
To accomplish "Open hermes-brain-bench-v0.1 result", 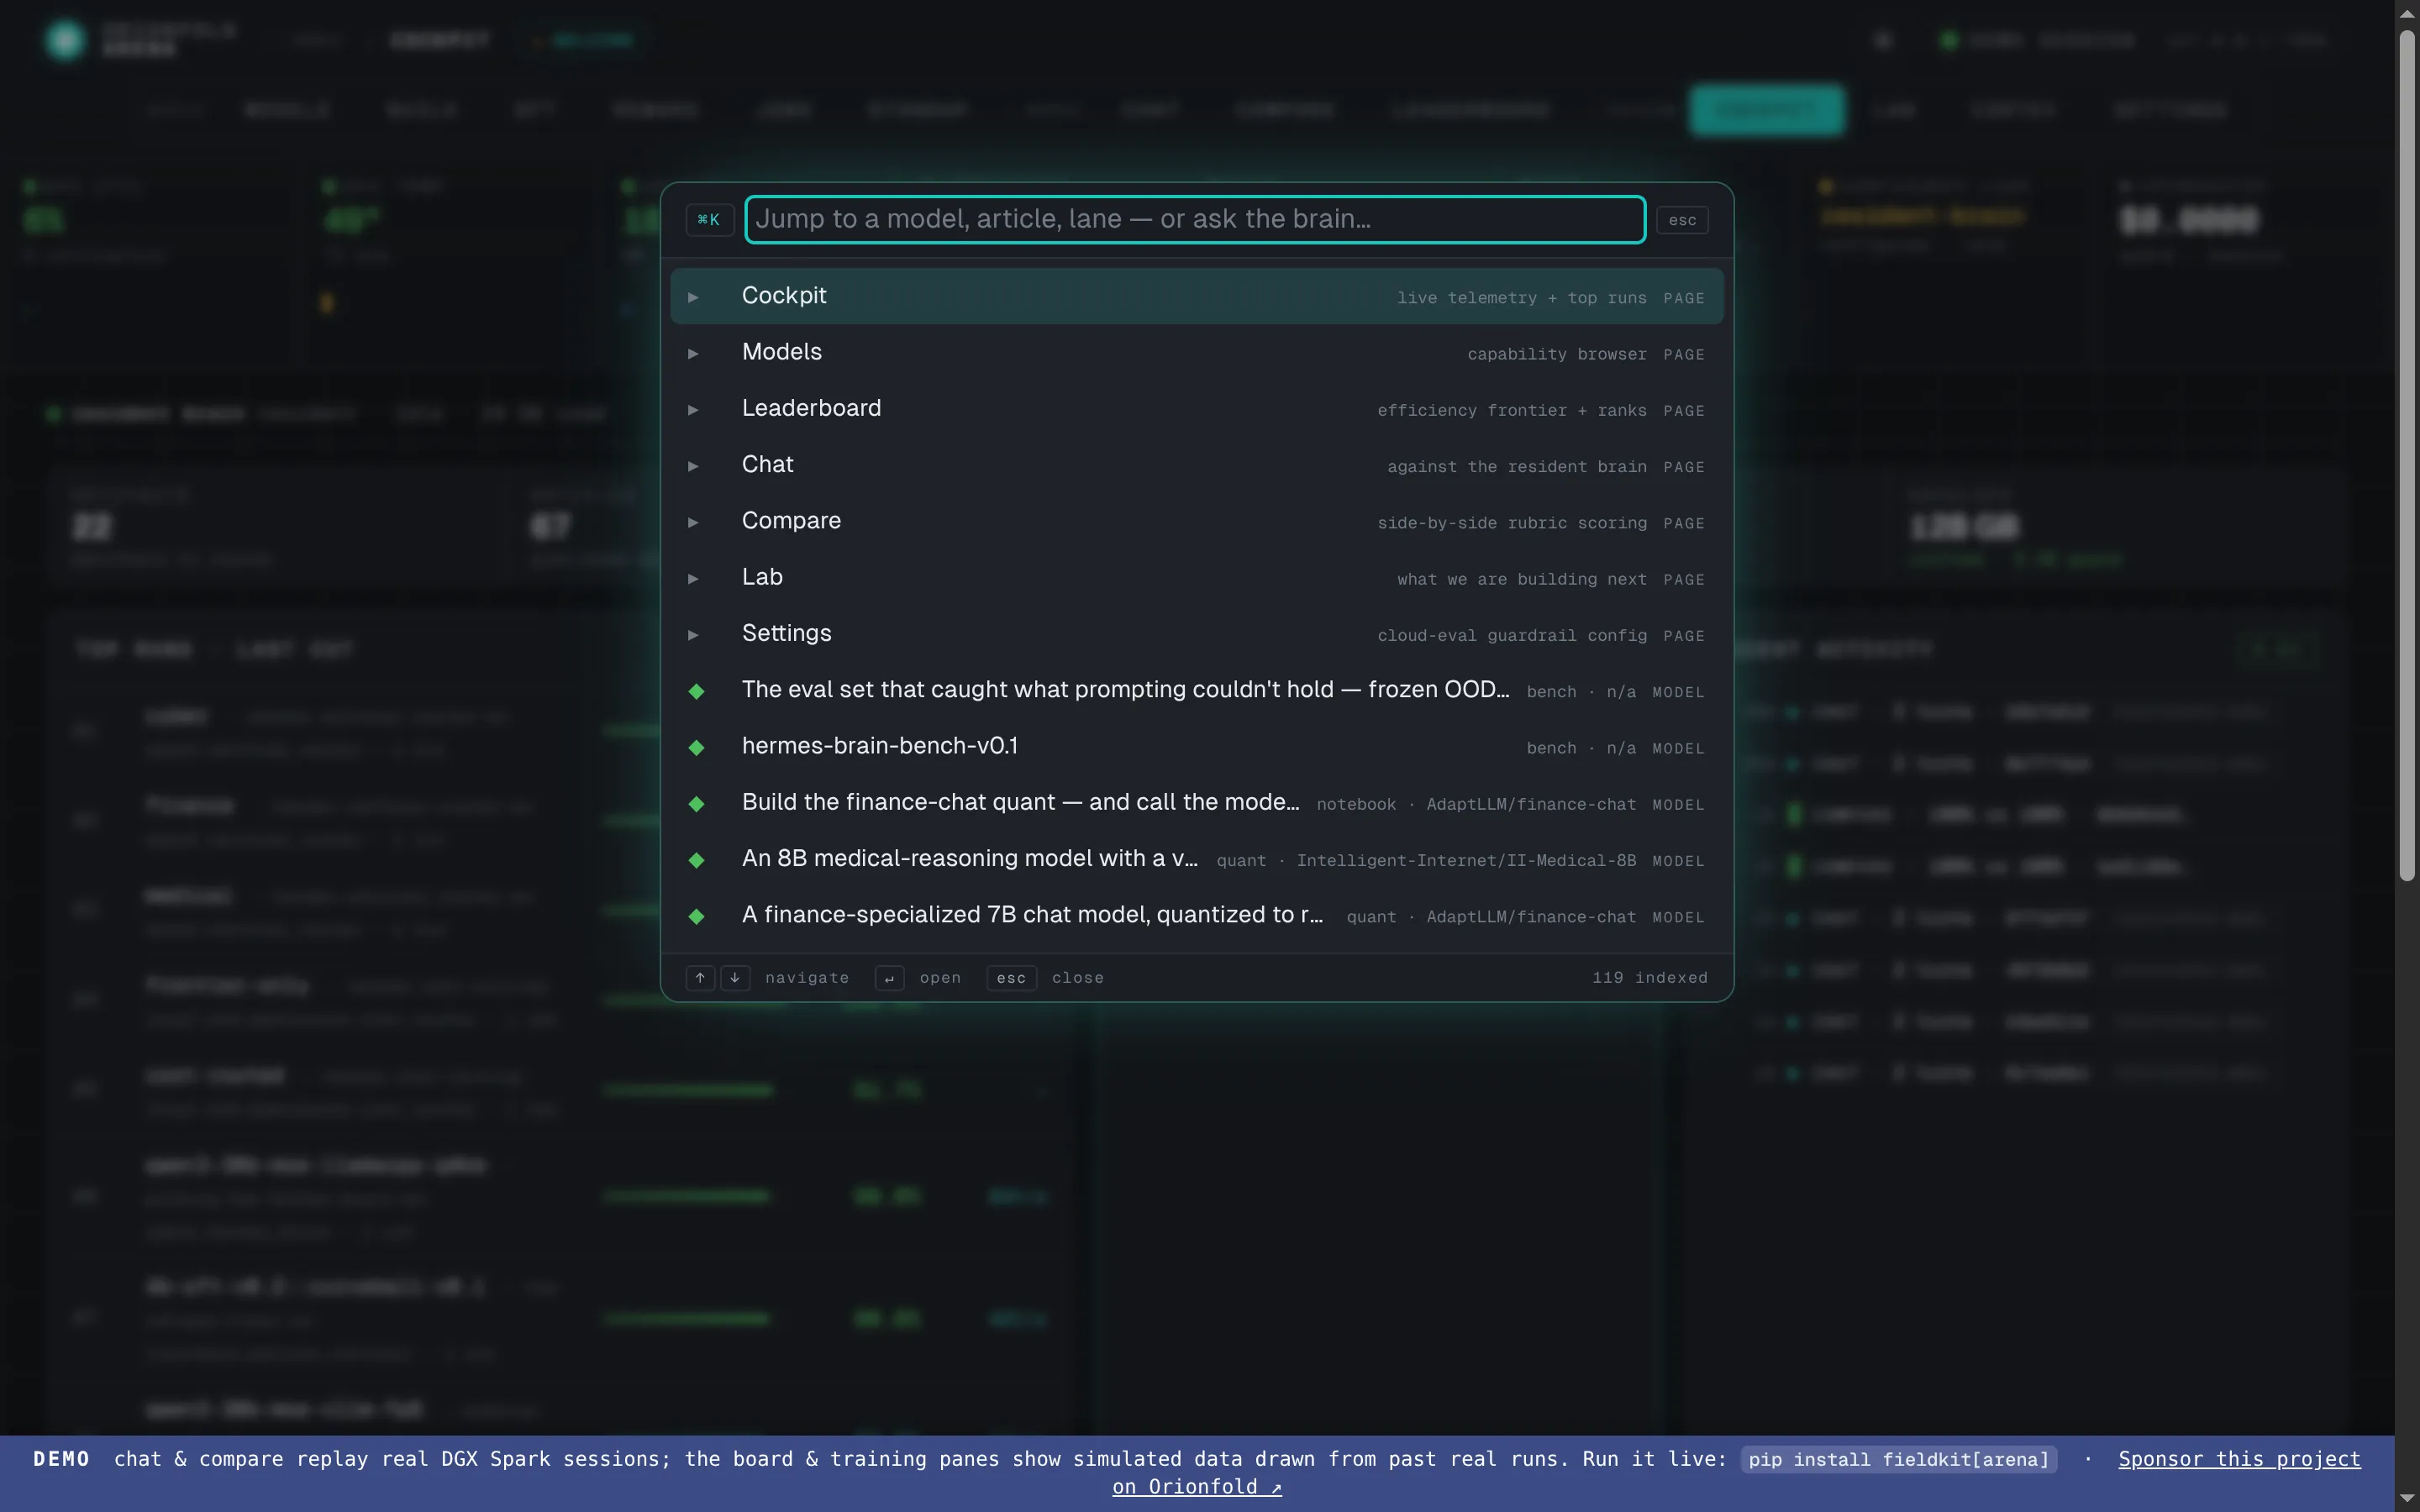I will (x=1196, y=746).
